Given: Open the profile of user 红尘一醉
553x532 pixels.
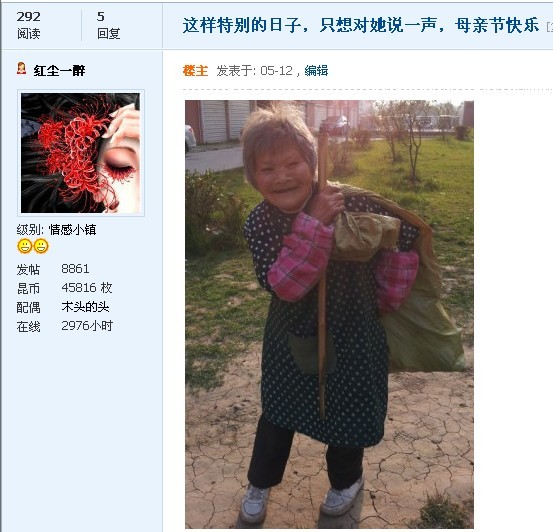Looking at the screenshot, I should [59, 71].
